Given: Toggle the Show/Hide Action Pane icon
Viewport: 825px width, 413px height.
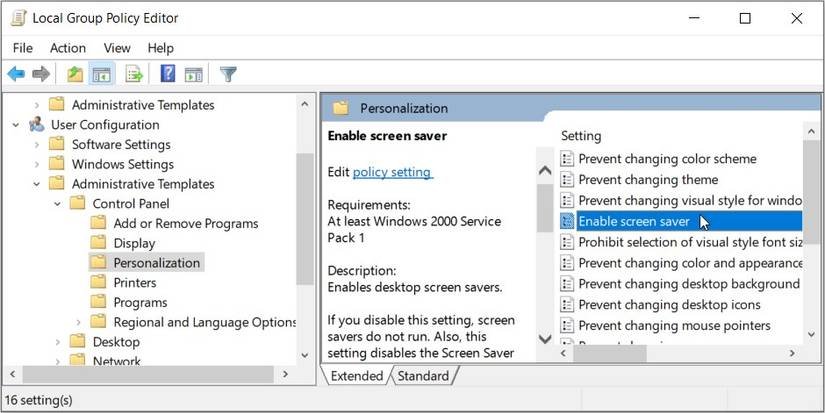Looking at the screenshot, I should 194,74.
